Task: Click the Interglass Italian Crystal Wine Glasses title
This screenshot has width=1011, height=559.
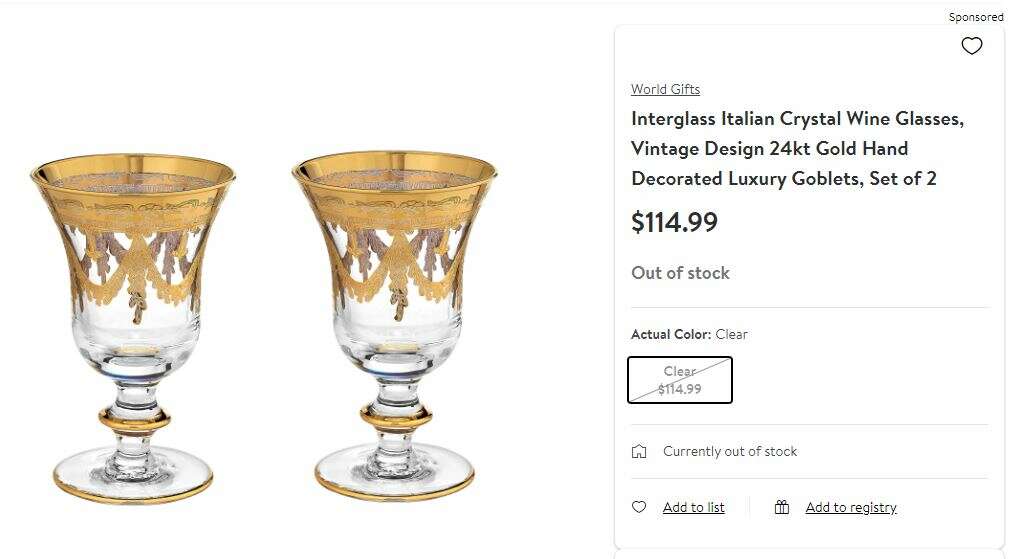Action: [x=797, y=148]
